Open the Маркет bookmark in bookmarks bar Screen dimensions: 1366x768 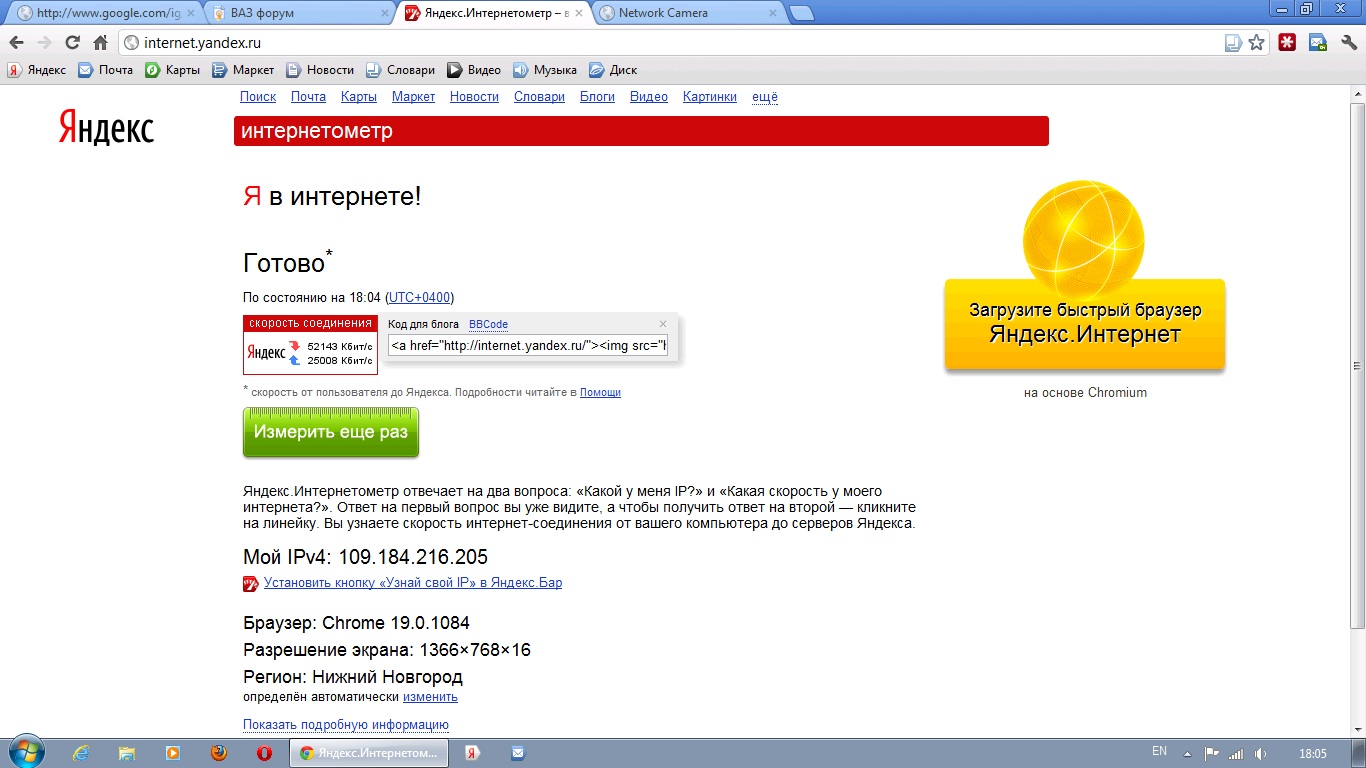pyautogui.click(x=242, y=70)
